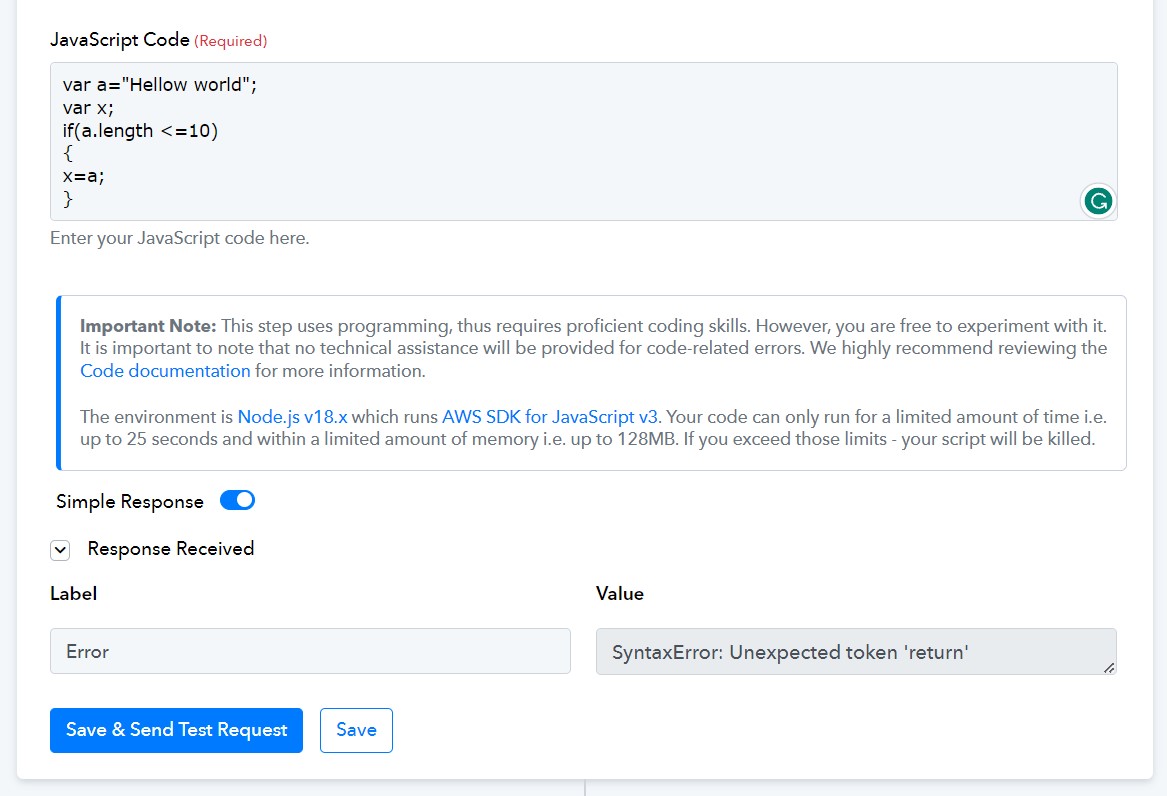Open the Code documentation link
Screen dimensions: 1167x796
point(165,370)
